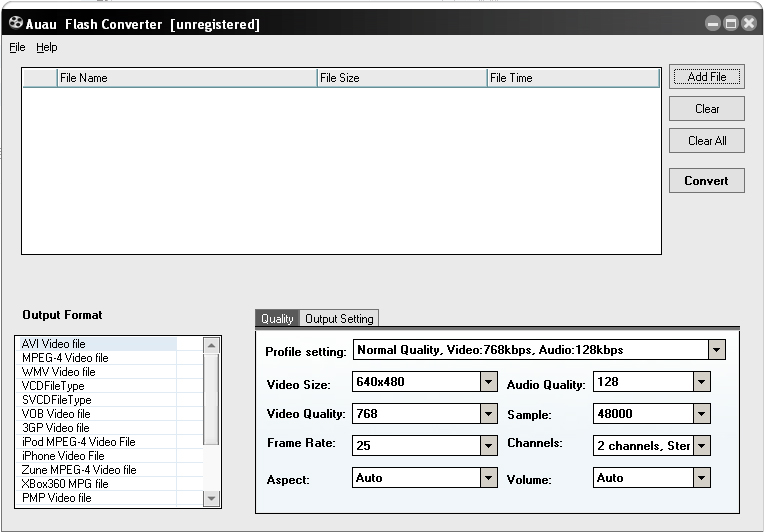Click the format list scroll down arrow

pyautogui.click(x=211, y=498)
